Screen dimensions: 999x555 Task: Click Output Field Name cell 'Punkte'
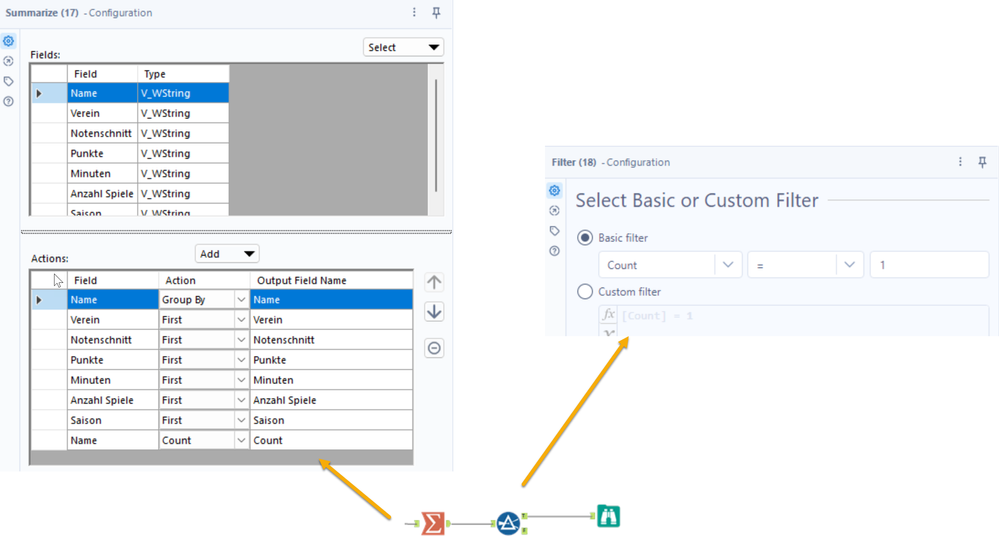[x=331, y=360]
